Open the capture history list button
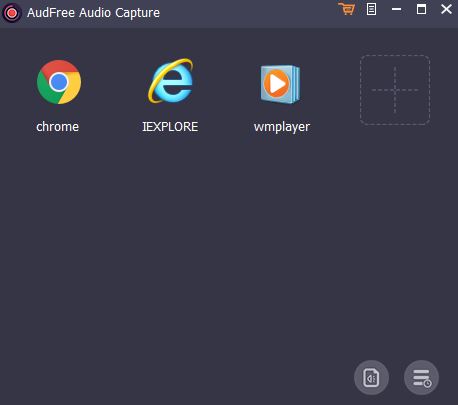Image resolution: width=458 pixels, height=405 pixels. pos(421,378)
